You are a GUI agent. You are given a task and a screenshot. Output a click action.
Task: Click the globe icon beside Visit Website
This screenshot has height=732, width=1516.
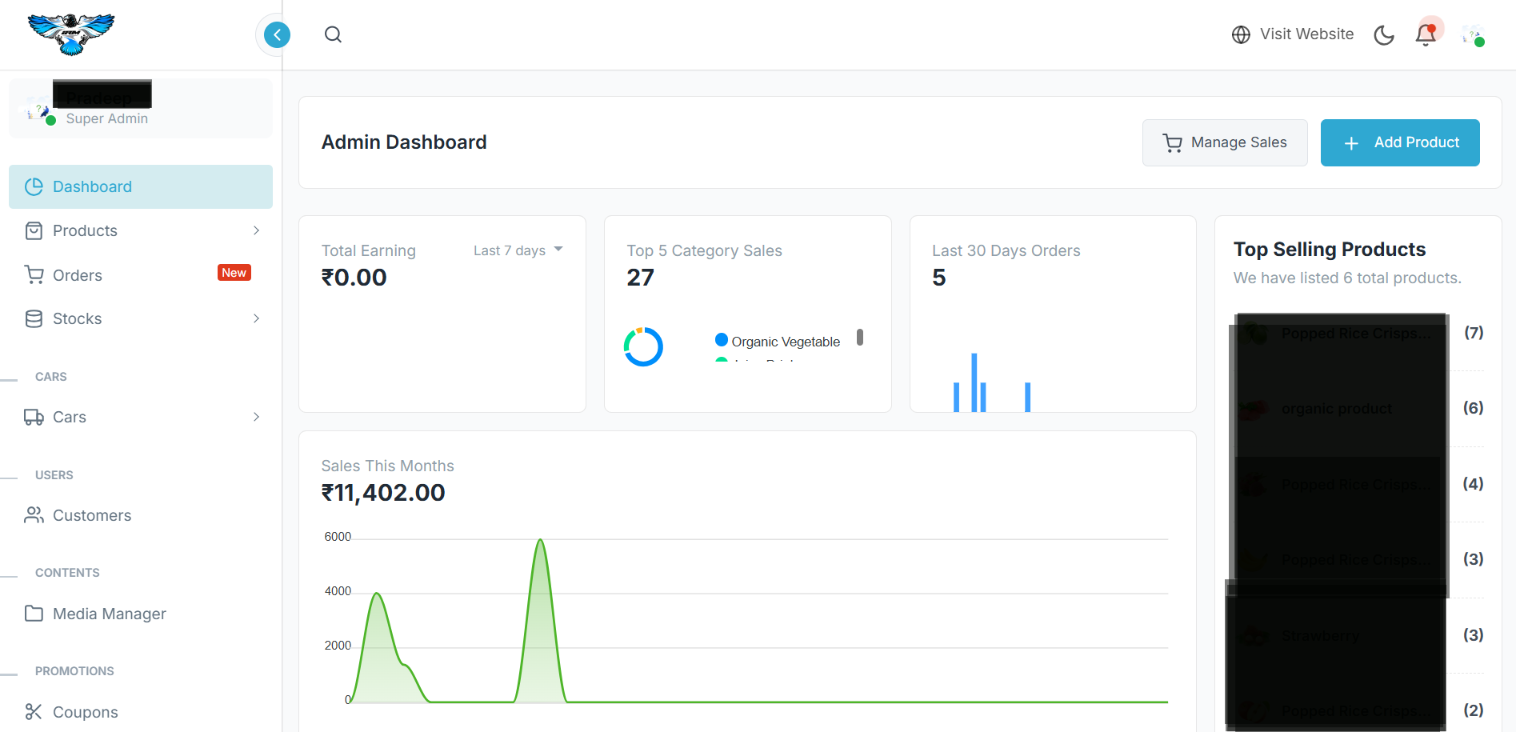pyautogui.click(x=1241, y=35)
